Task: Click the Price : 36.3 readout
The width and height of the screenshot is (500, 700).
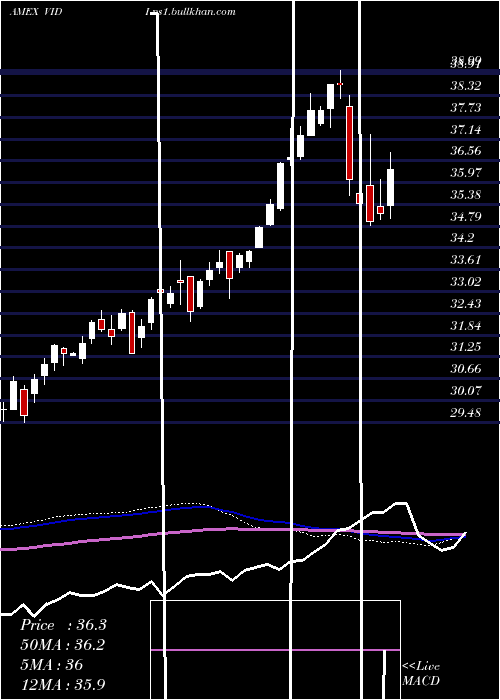Action: click(x=63, y=625)
